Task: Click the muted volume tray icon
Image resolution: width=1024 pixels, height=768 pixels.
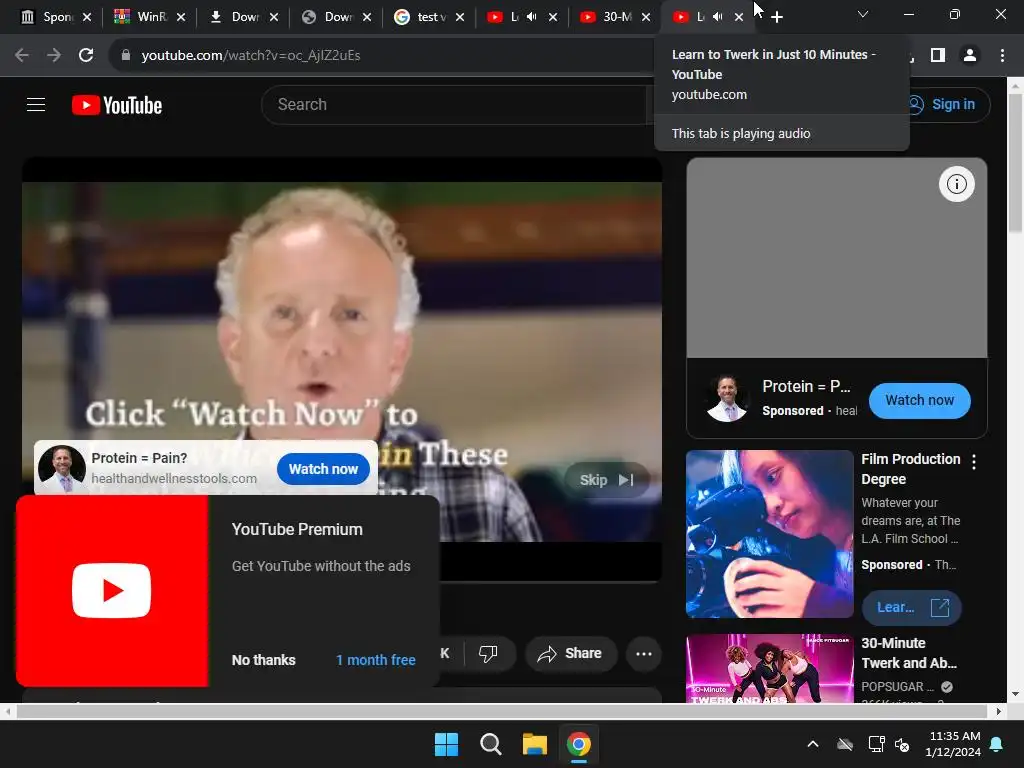Action: tap(903, 744)
